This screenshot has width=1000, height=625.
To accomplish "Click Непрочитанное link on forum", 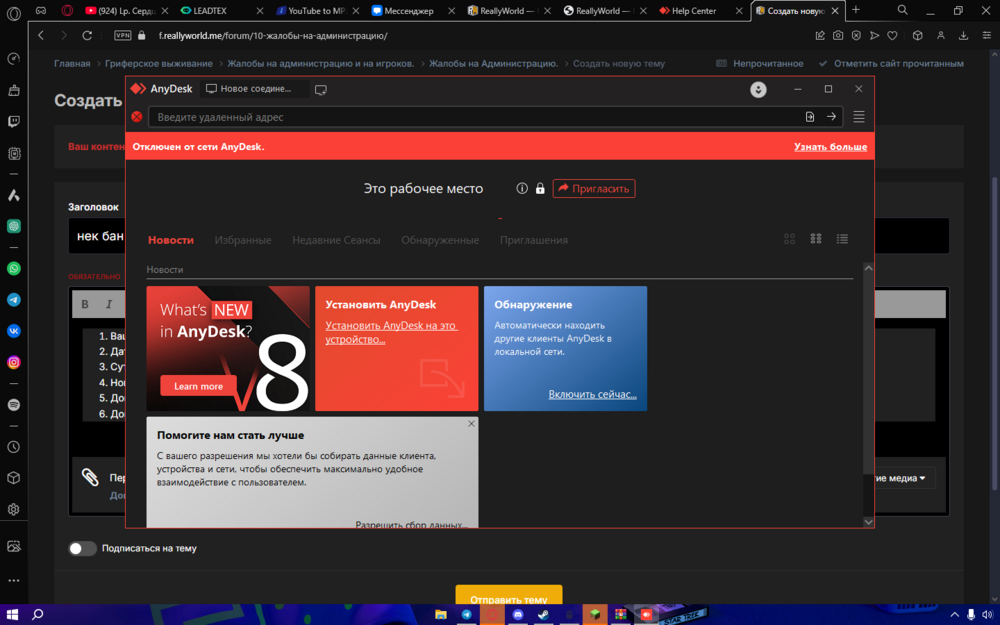I will click(760, 63).
